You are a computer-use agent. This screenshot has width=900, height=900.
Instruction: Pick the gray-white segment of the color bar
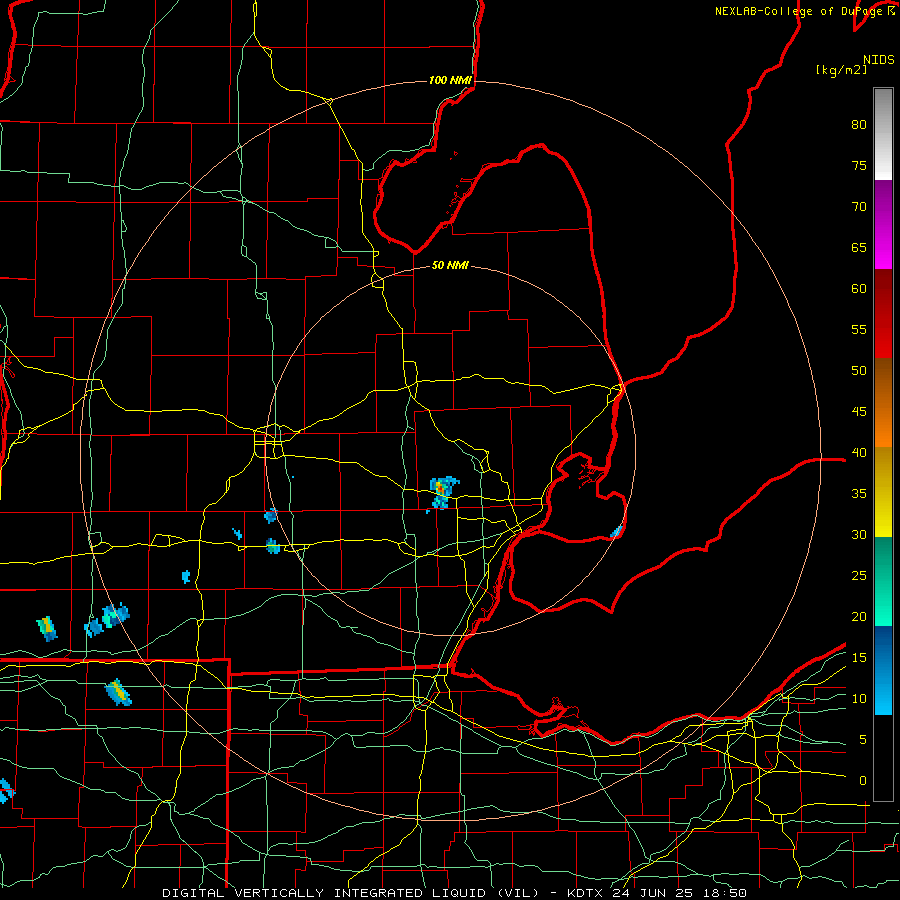point(883,134)
